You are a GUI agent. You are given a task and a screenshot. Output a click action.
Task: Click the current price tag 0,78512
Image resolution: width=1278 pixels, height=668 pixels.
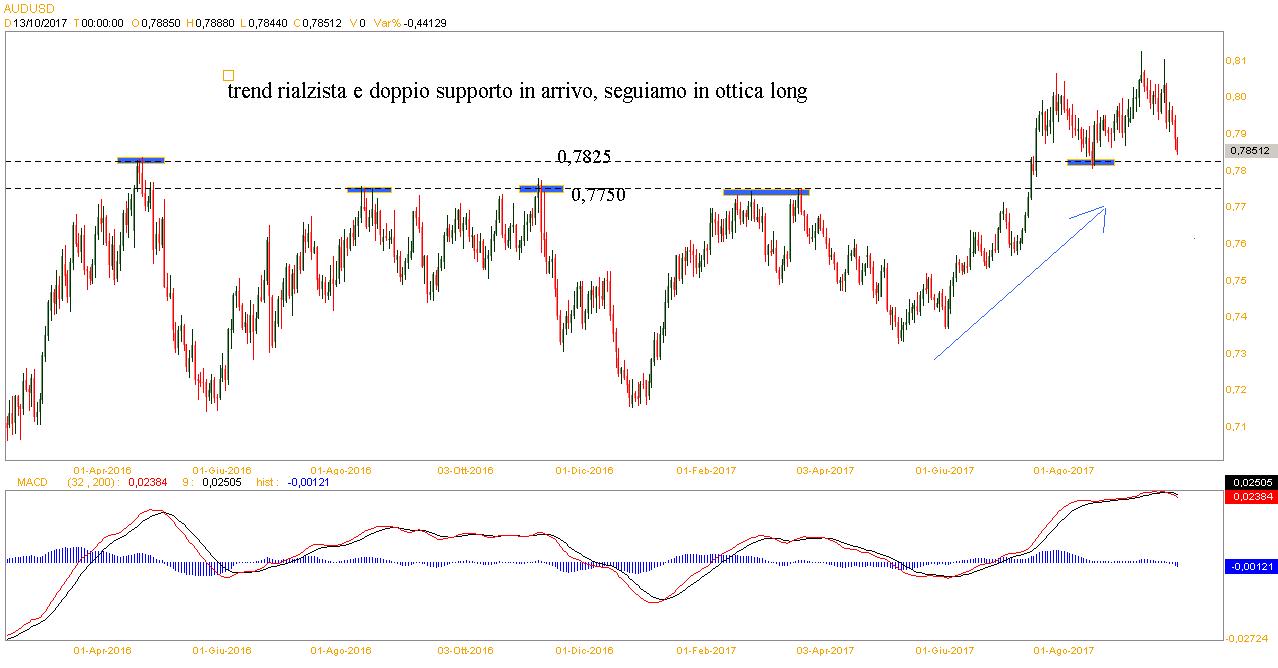click(1250, 151)
